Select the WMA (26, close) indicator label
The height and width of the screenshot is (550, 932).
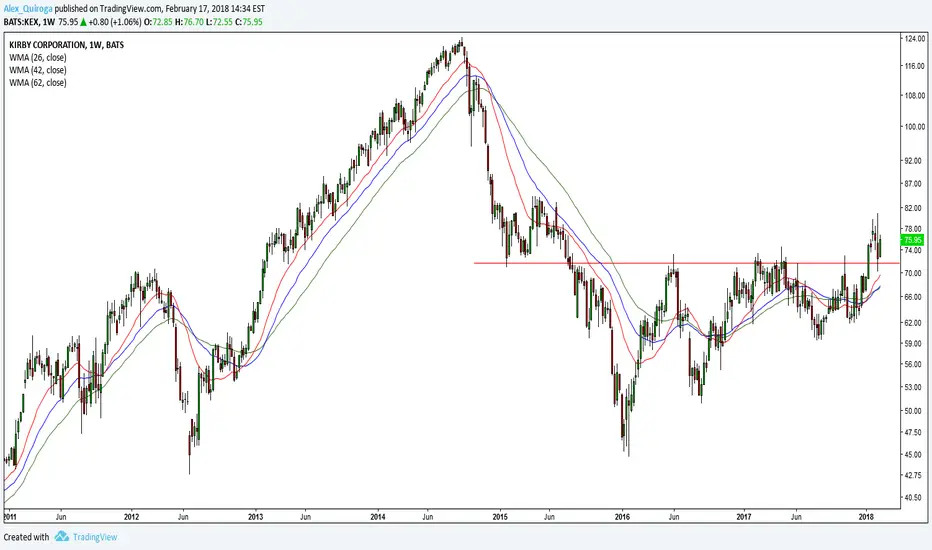pyautogui.click(x=37, y=58)
